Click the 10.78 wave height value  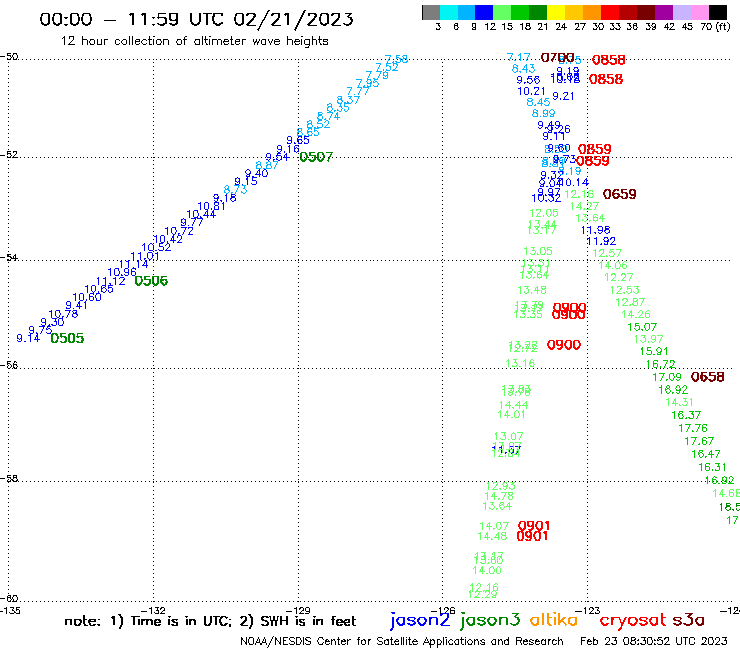(x=63, y=314)
